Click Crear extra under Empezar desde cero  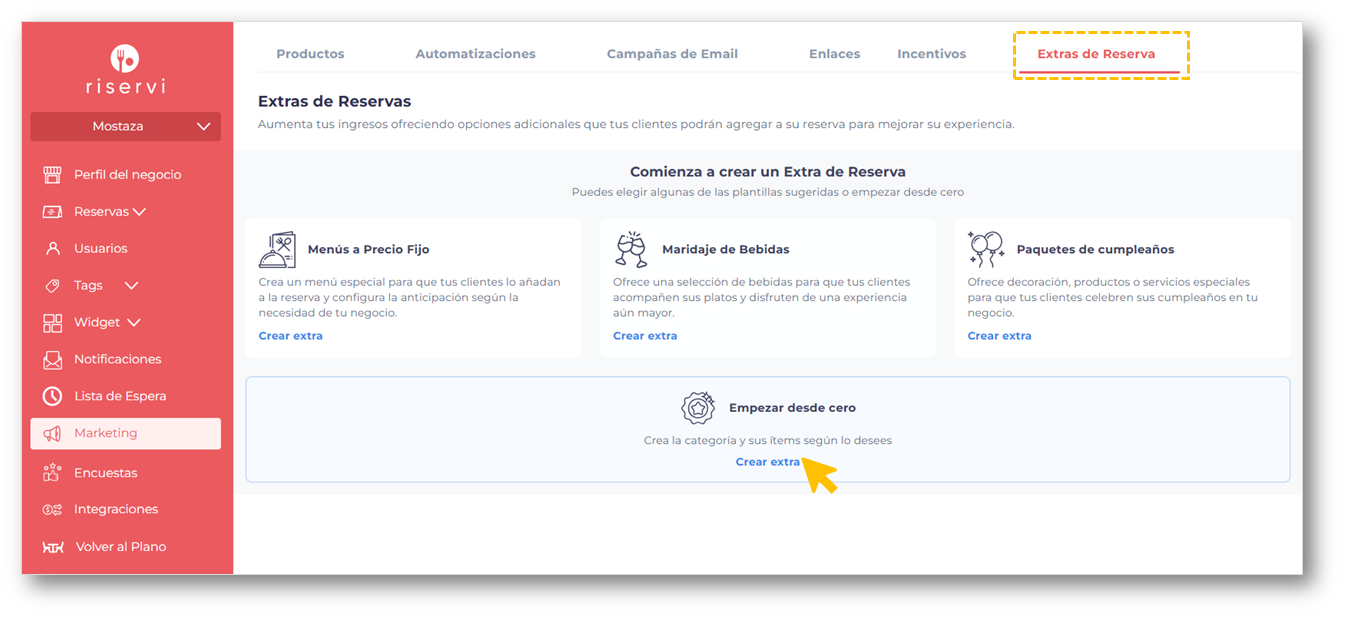point(768,462)
